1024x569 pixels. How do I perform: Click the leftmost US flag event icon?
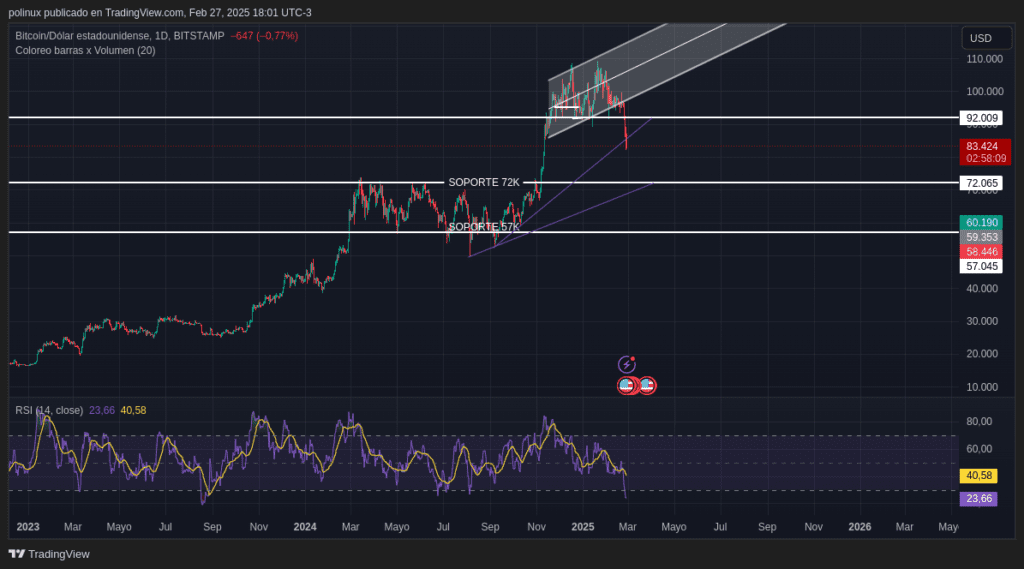(626, 385)
